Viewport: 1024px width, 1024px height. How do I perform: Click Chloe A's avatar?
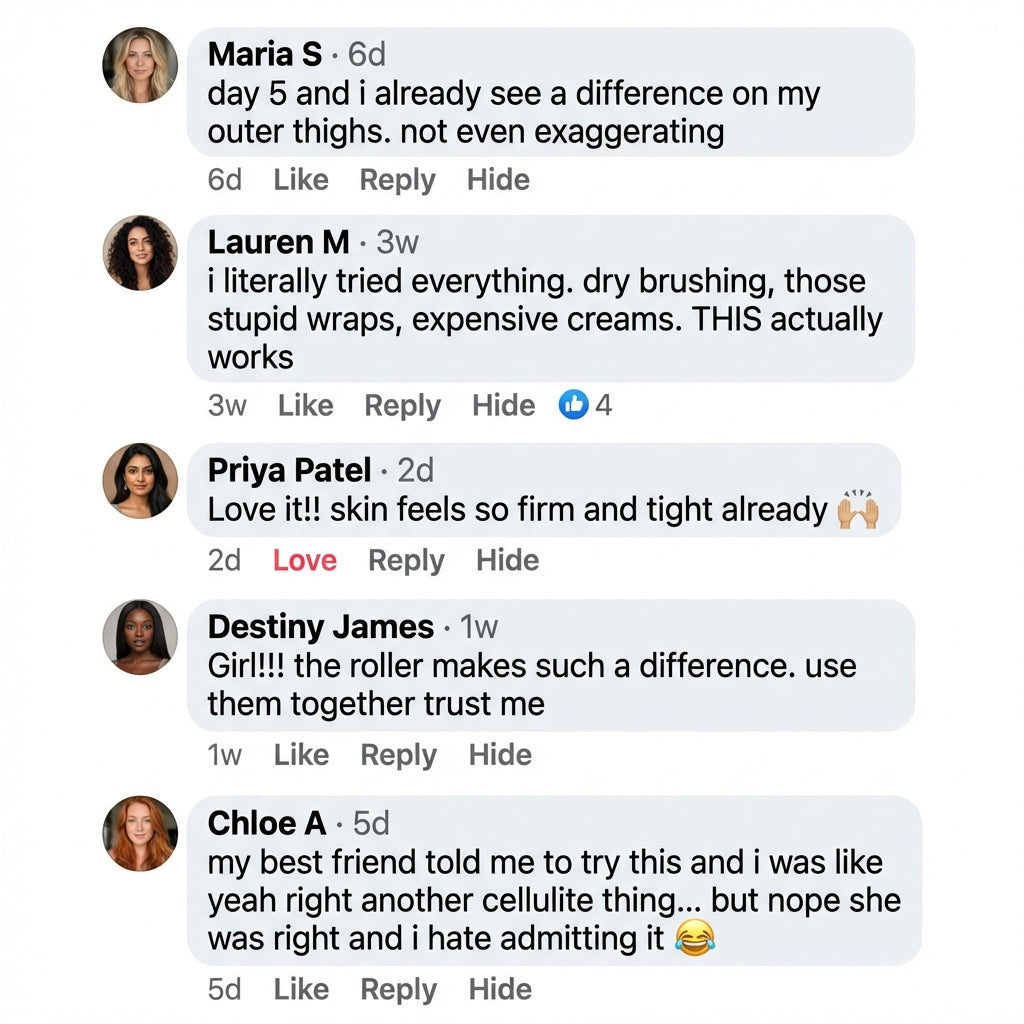pyautogui.click(x=140, y=833)
